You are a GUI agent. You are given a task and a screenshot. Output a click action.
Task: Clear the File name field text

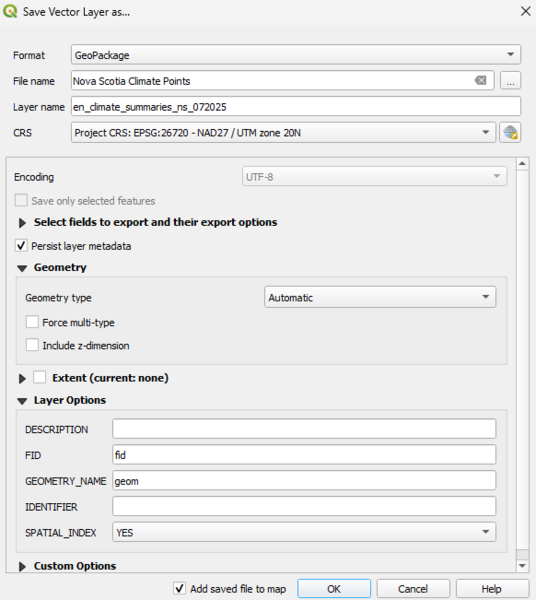tap(481, 80)
